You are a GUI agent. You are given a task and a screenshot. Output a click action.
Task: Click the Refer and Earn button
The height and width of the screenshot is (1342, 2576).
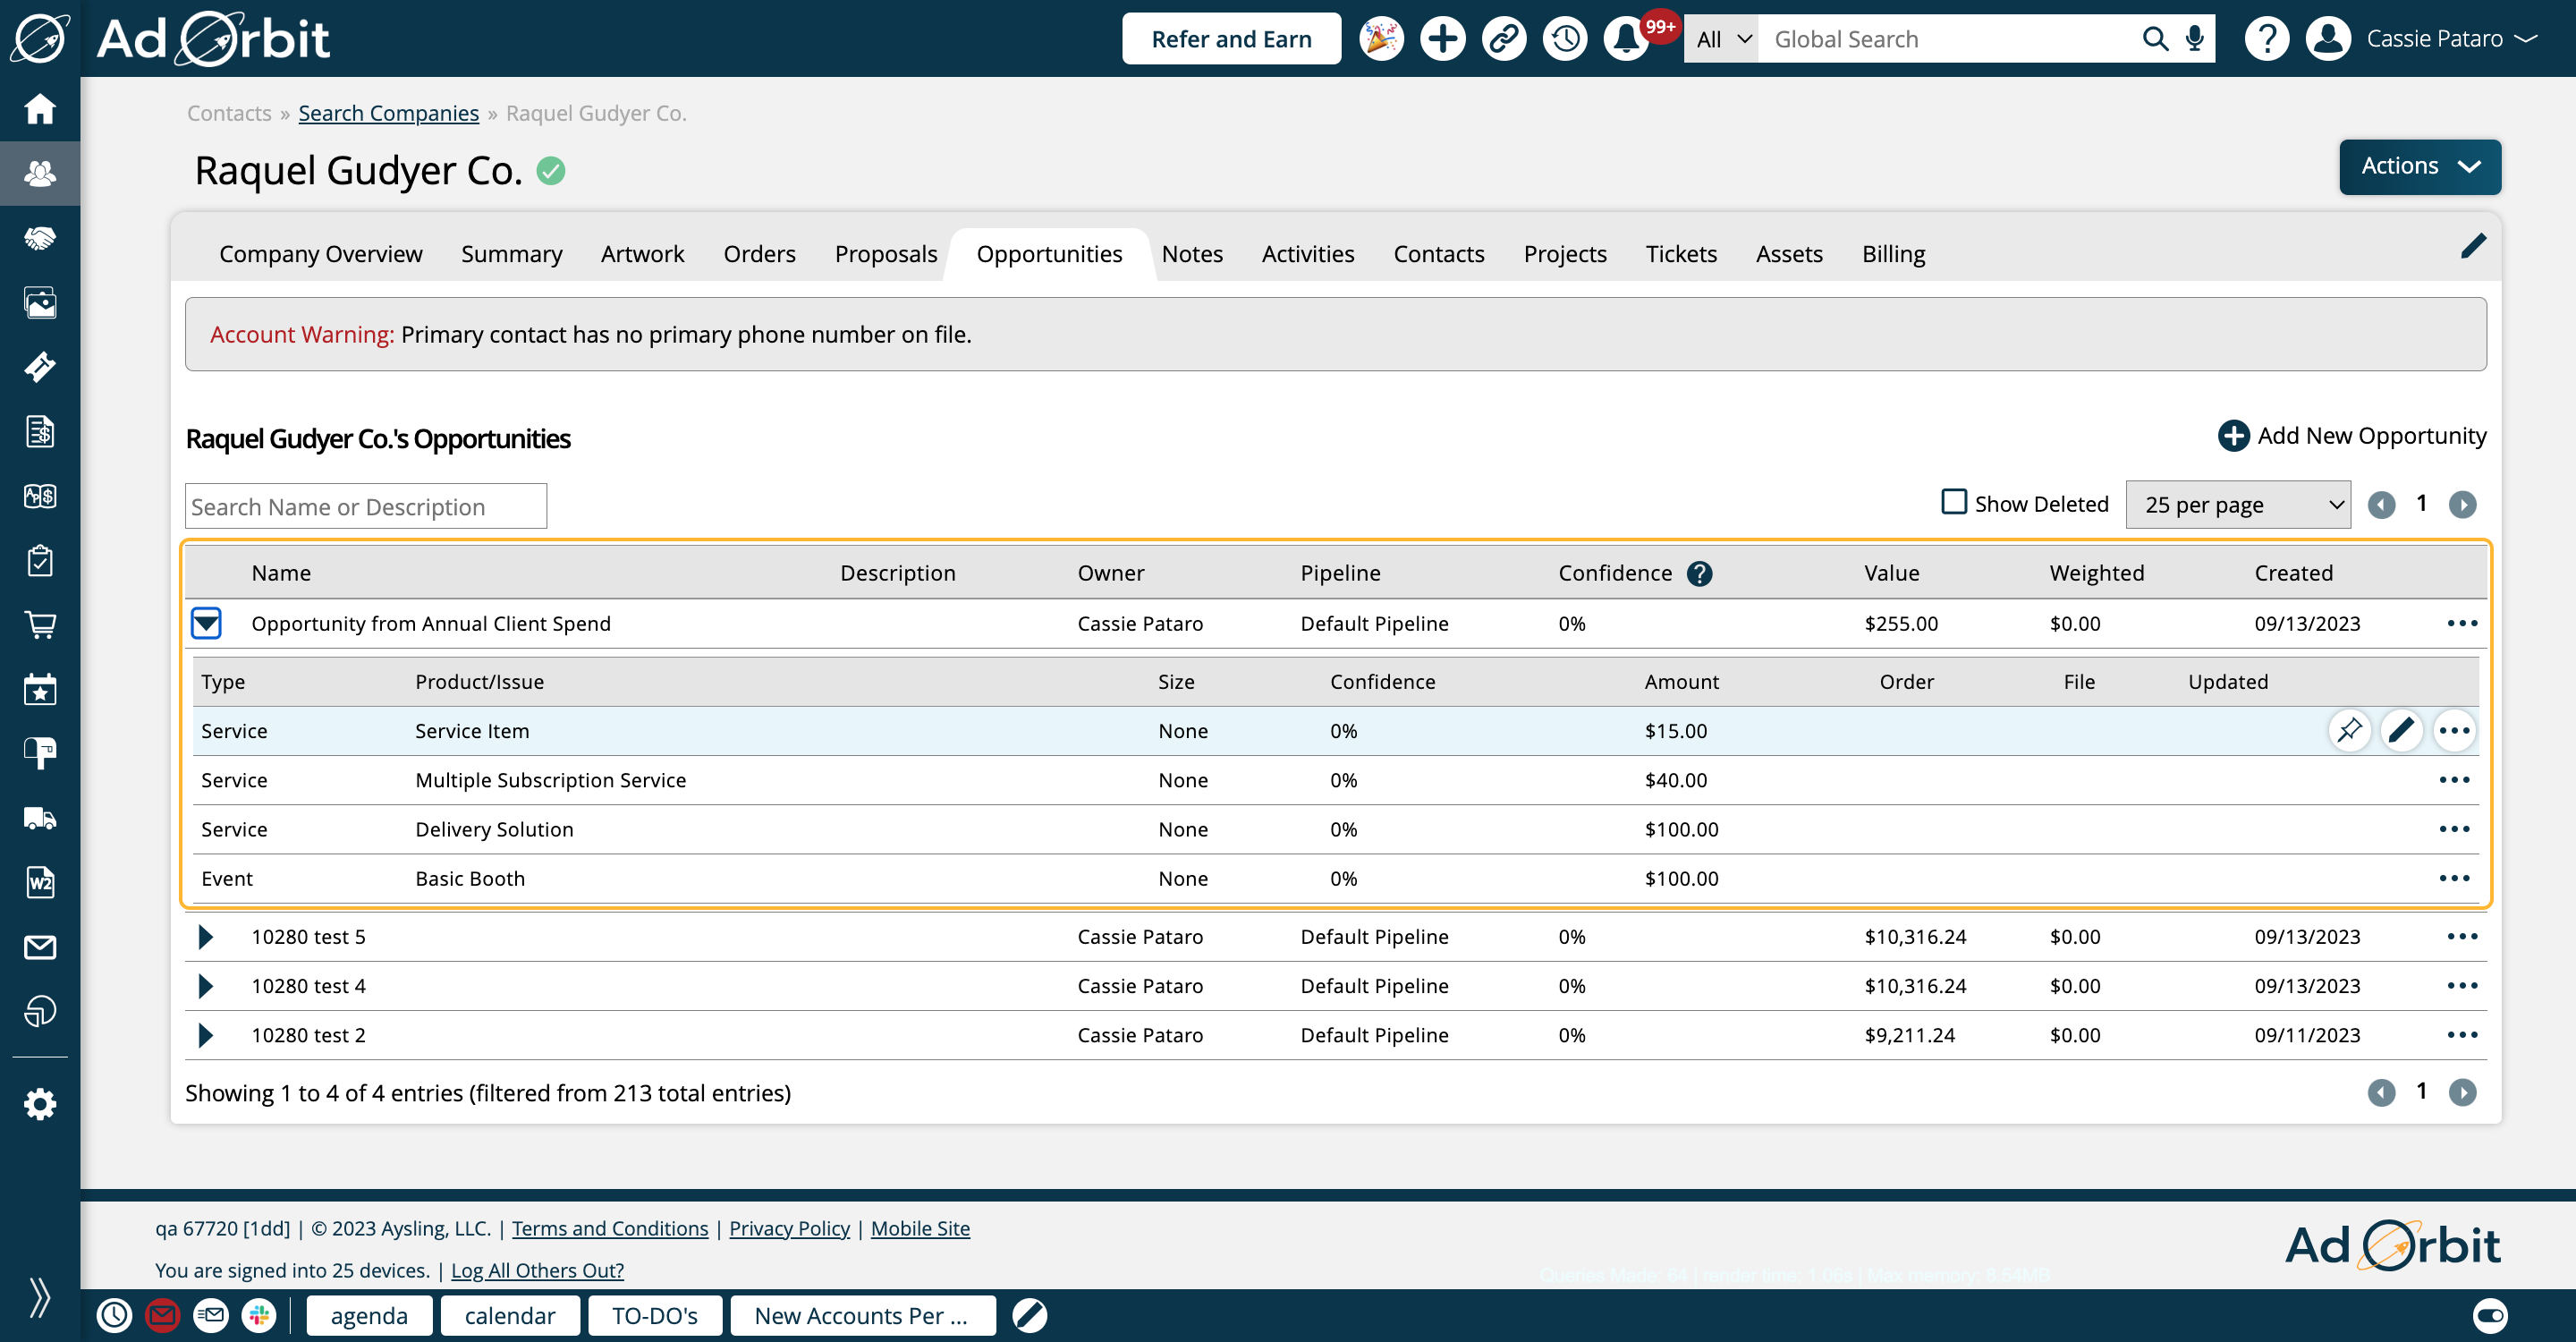[1231, 39]
